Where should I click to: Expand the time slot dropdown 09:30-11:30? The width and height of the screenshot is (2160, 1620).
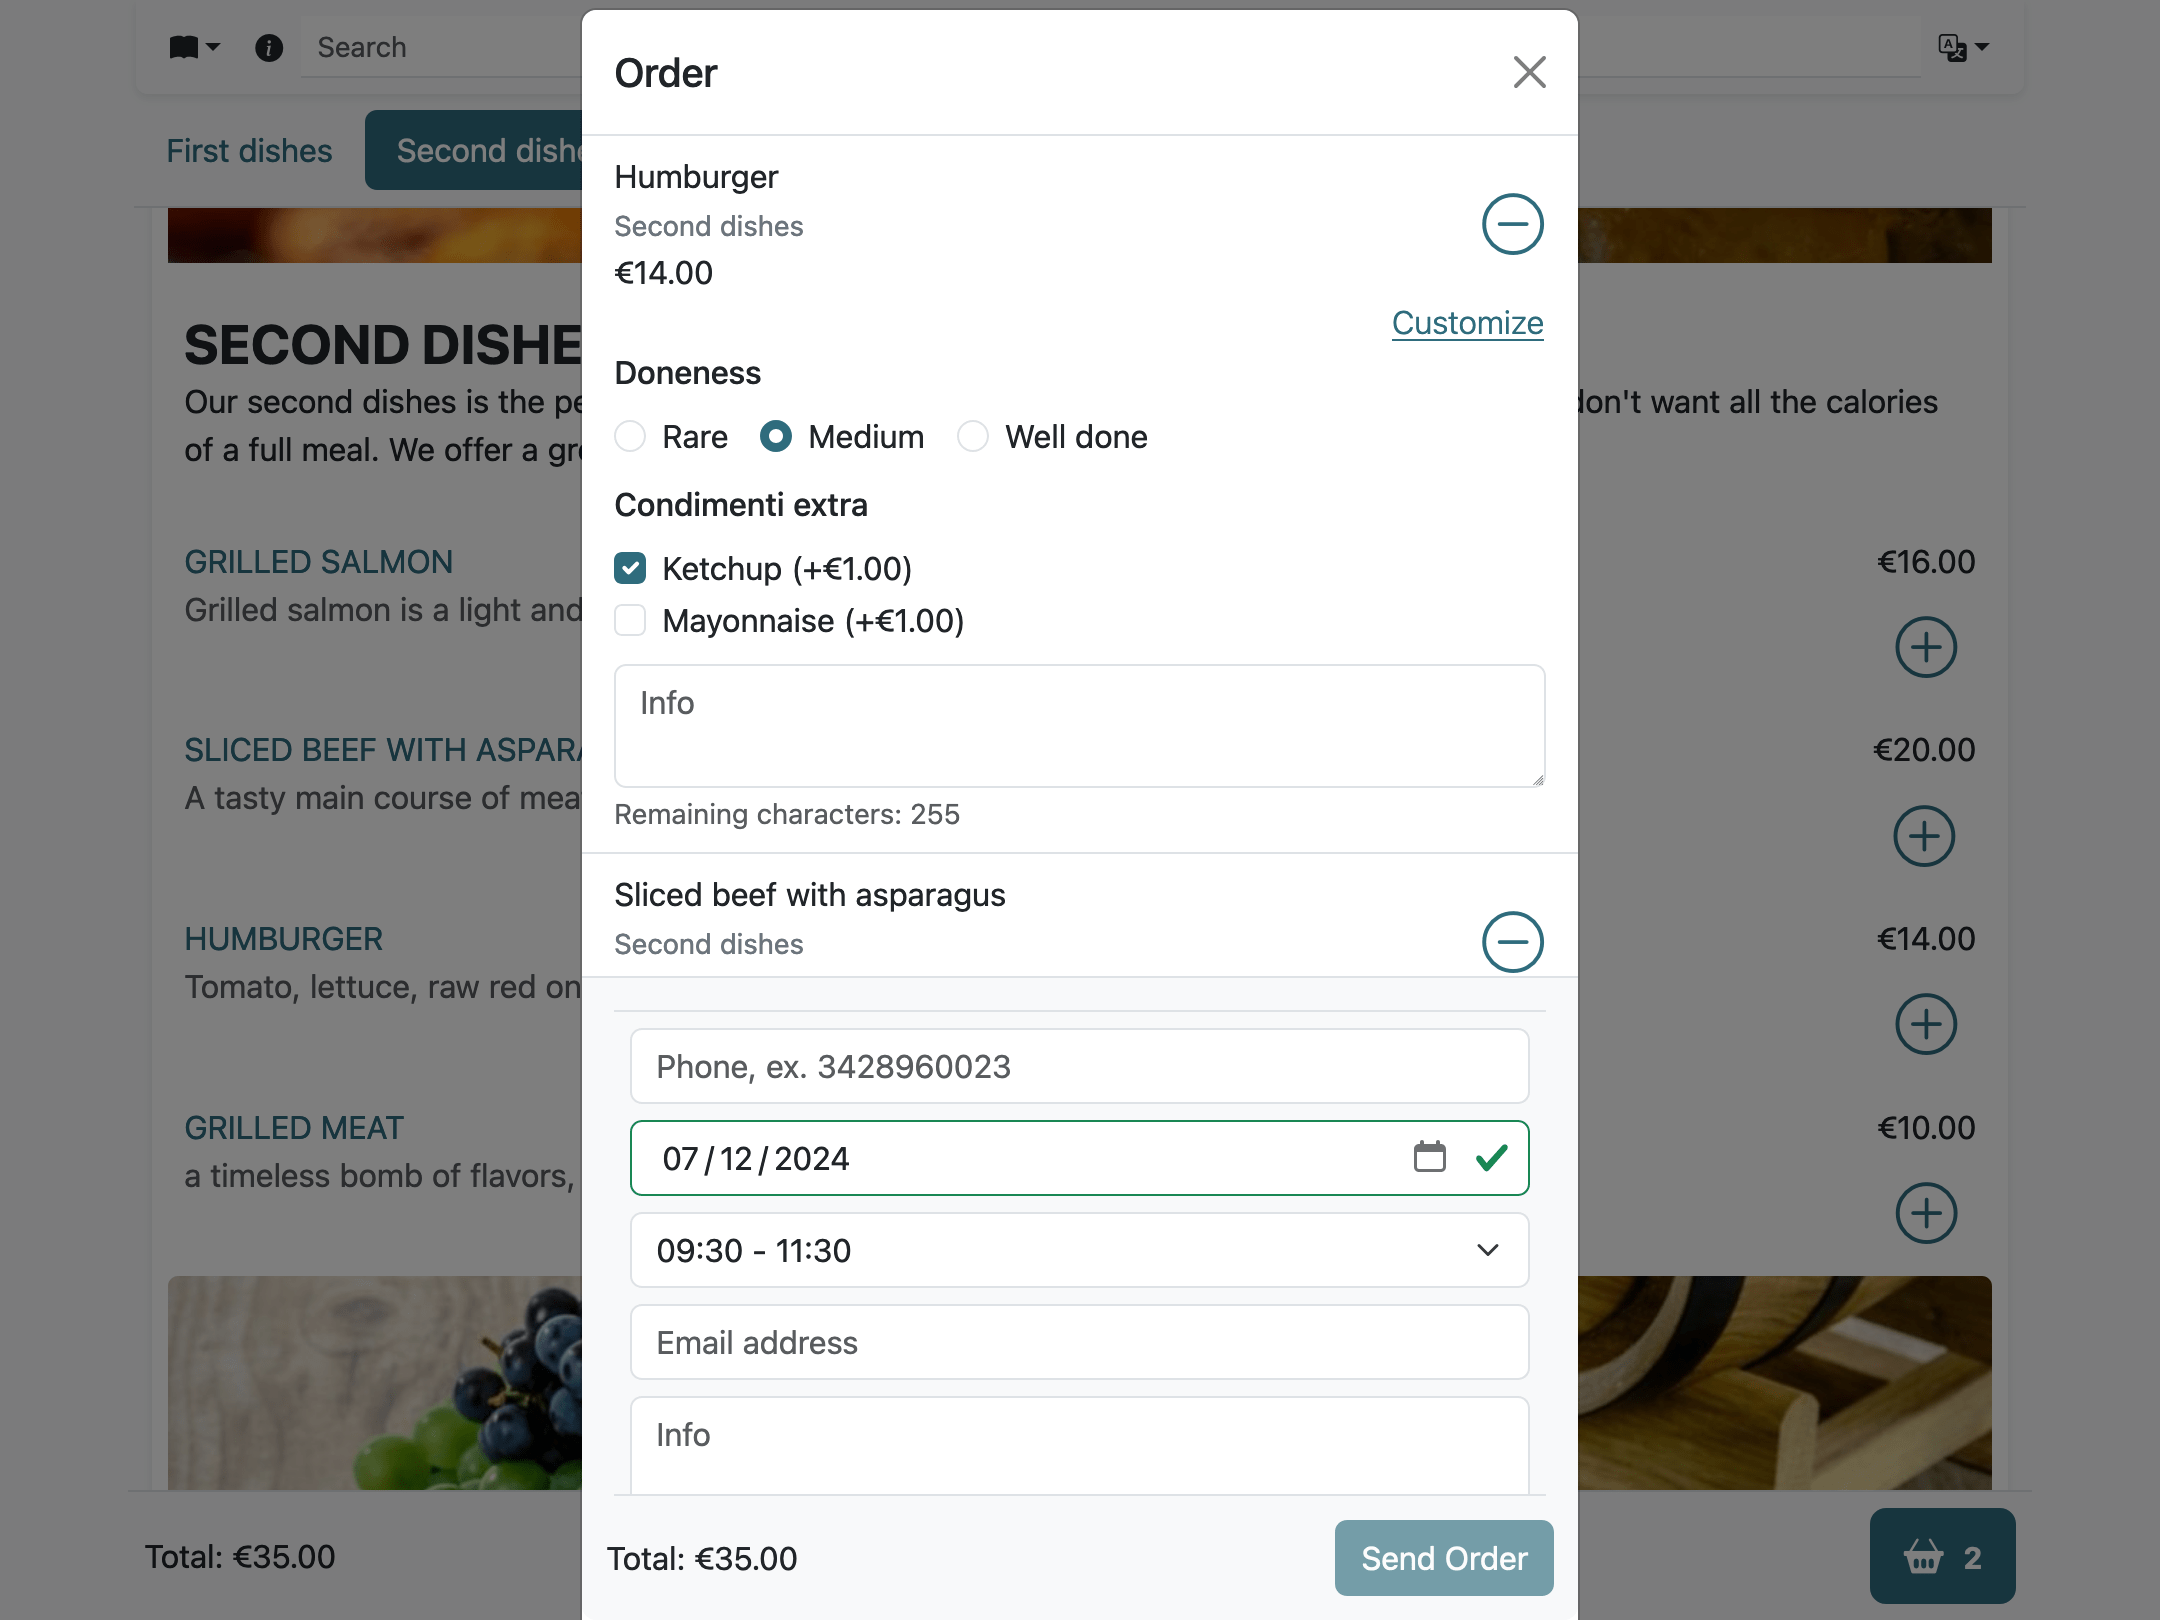coord(1078,1251)
